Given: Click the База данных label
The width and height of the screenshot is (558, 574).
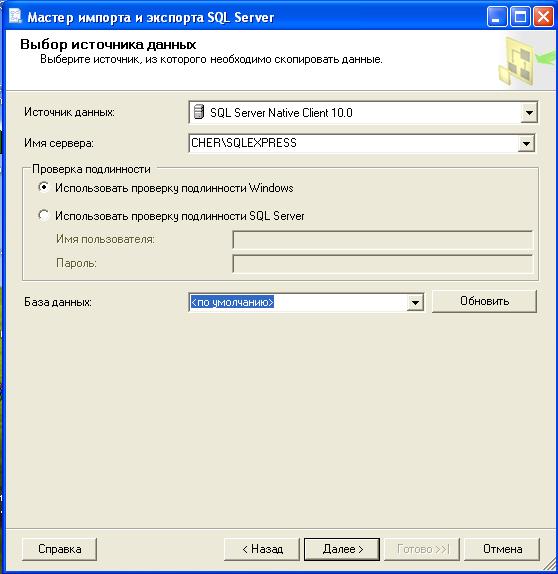Looking at the screenshot, I should click(x=58, y=302).
